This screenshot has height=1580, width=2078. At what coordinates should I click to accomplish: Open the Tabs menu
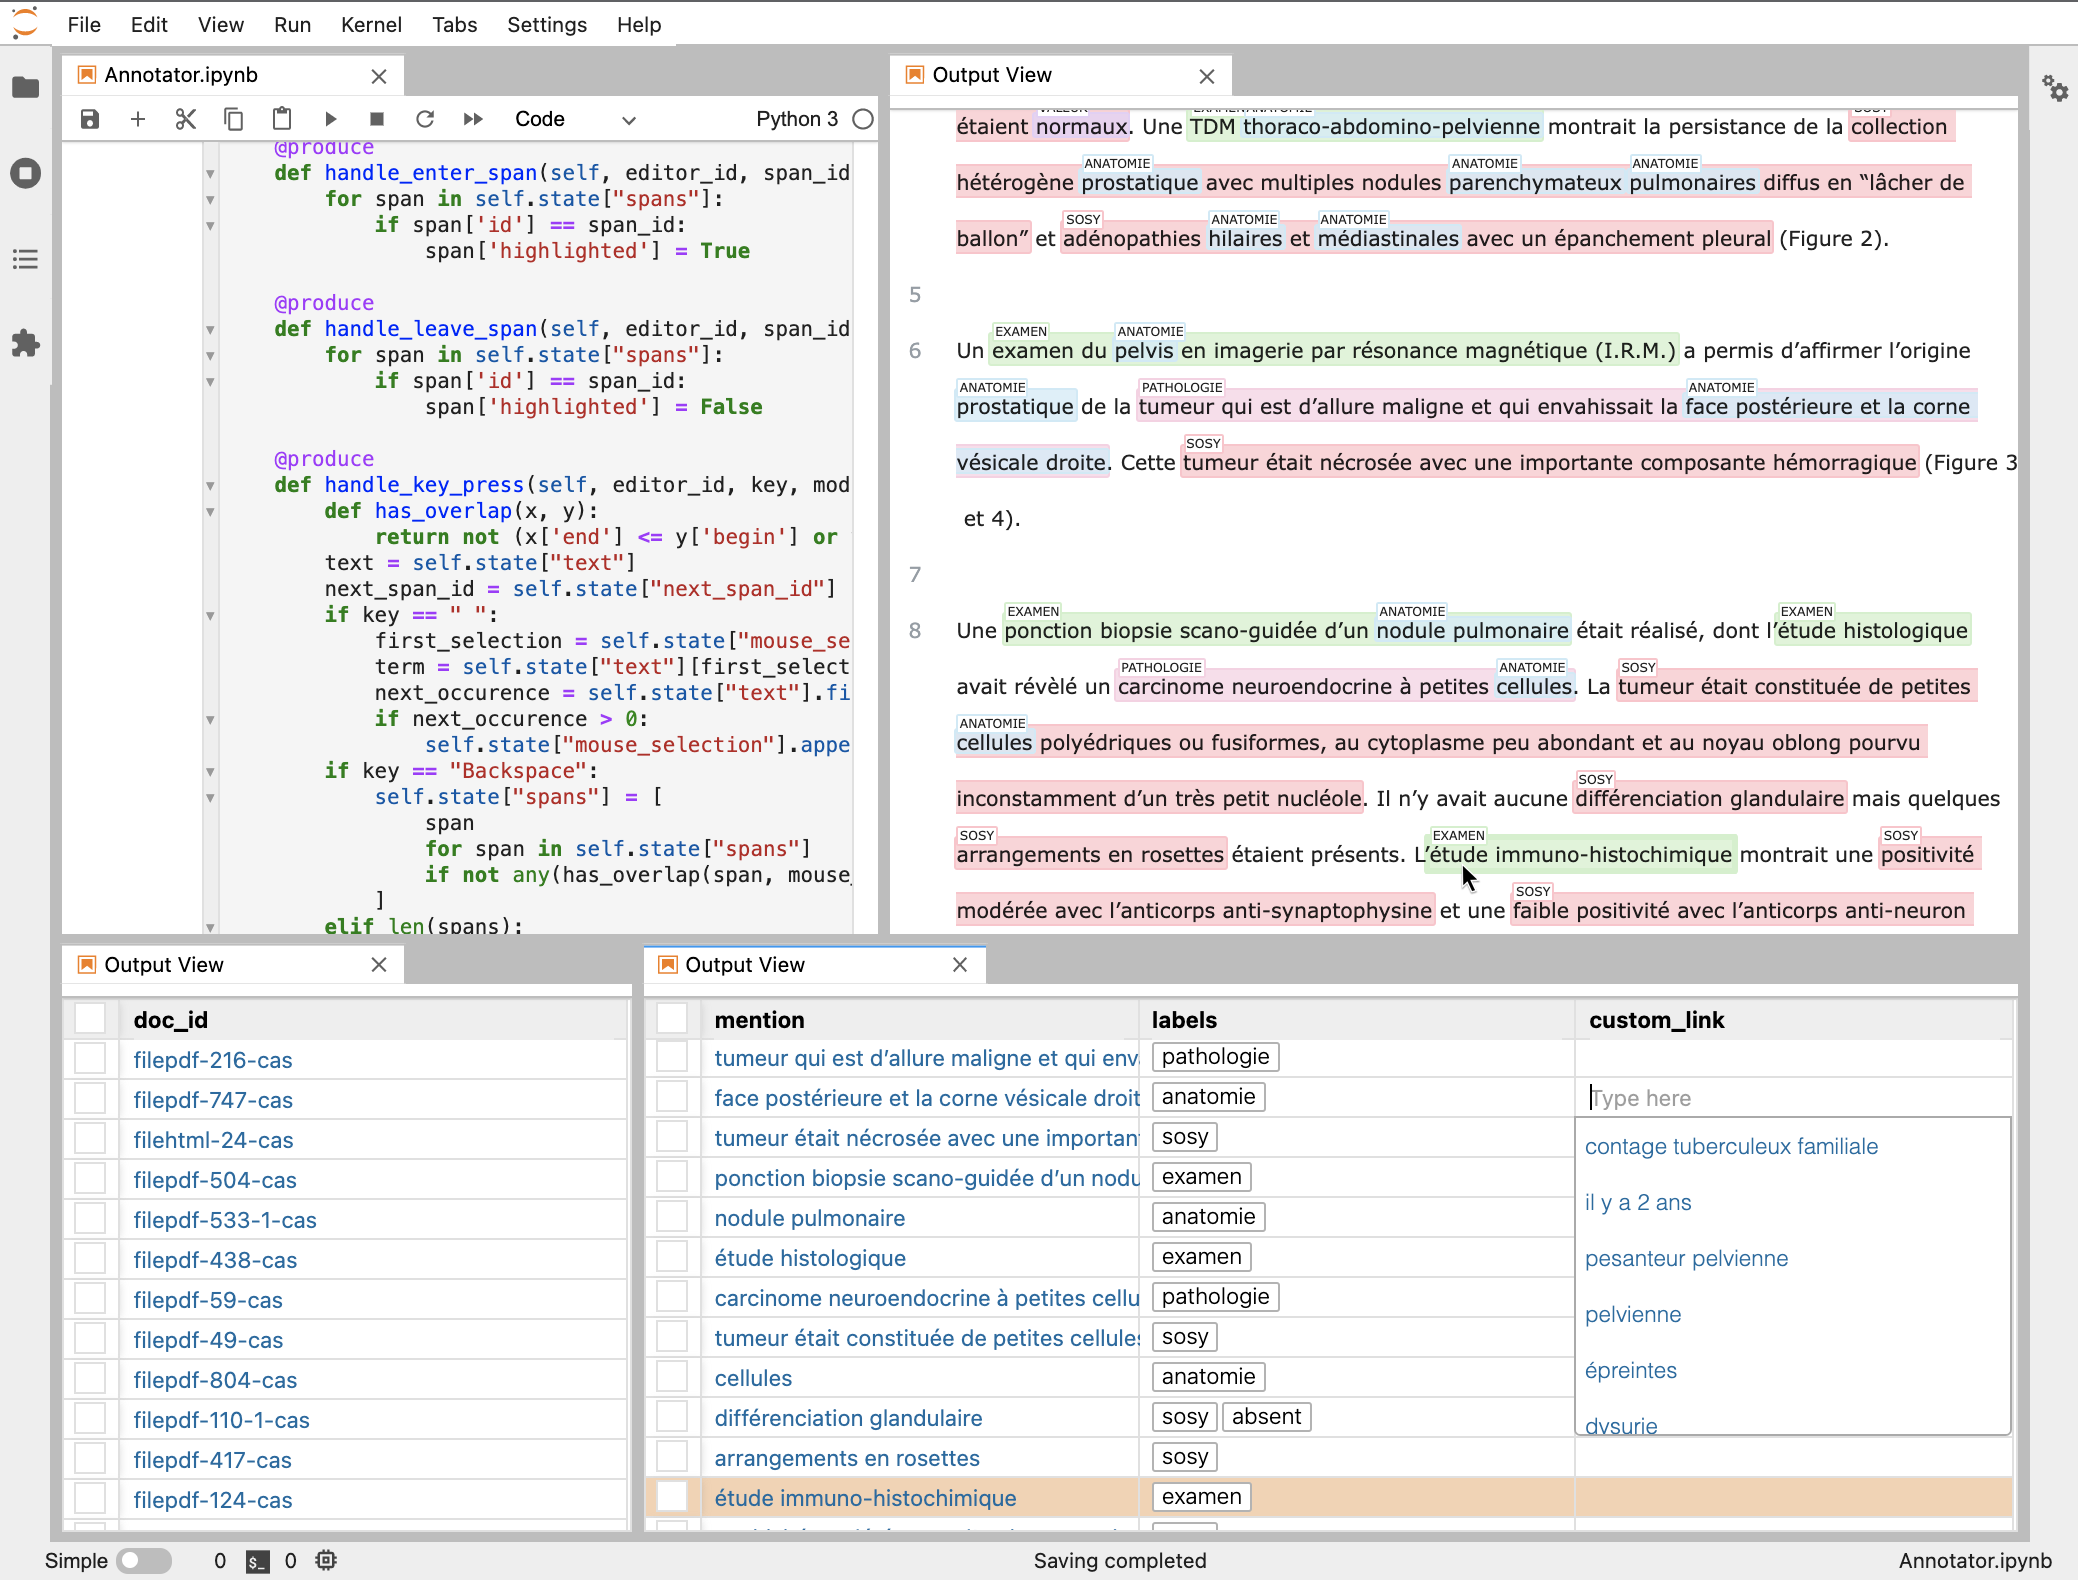(x=454, y=24)
